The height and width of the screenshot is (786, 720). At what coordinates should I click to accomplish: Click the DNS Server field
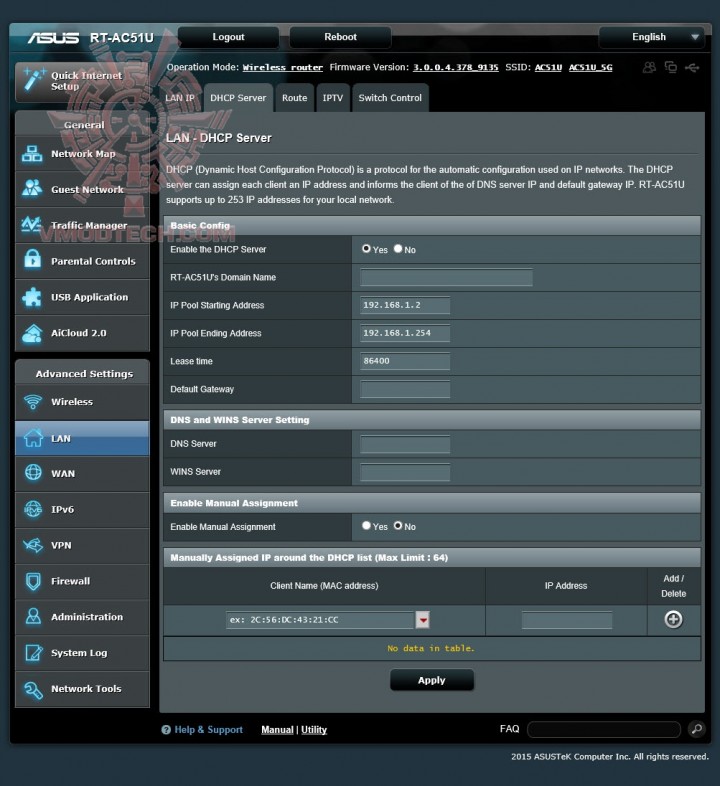pos(405,444)
